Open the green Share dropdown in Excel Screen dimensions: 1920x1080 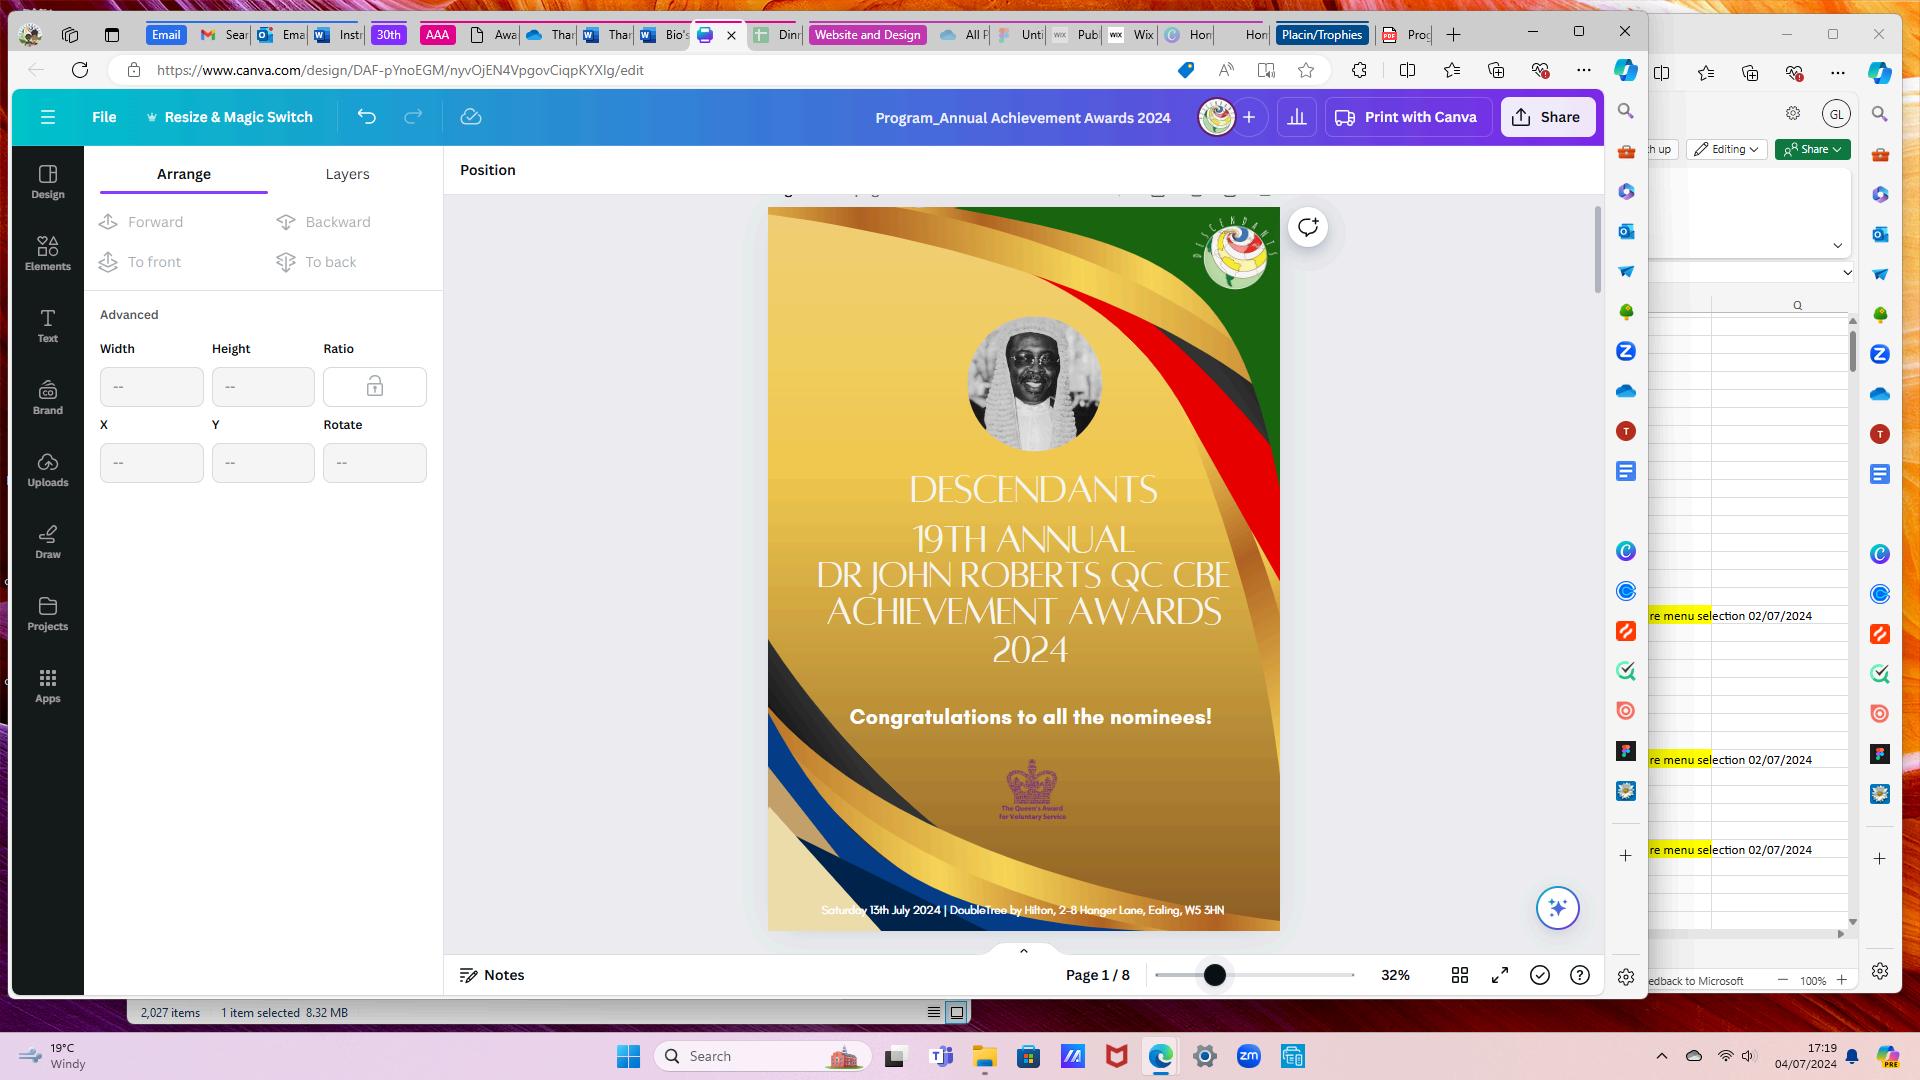click(1812, 149)
